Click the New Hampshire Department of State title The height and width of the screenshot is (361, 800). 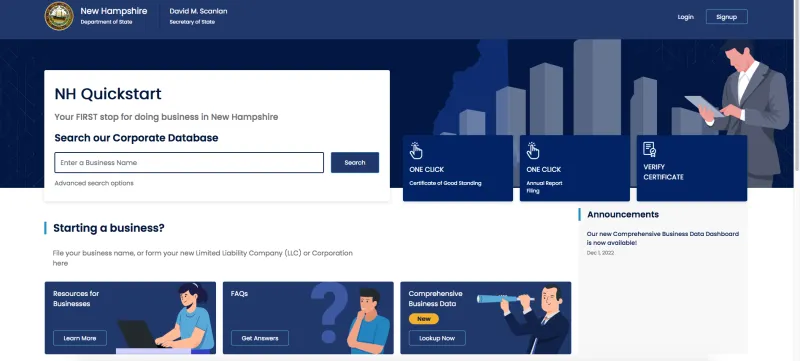point(113,16)
